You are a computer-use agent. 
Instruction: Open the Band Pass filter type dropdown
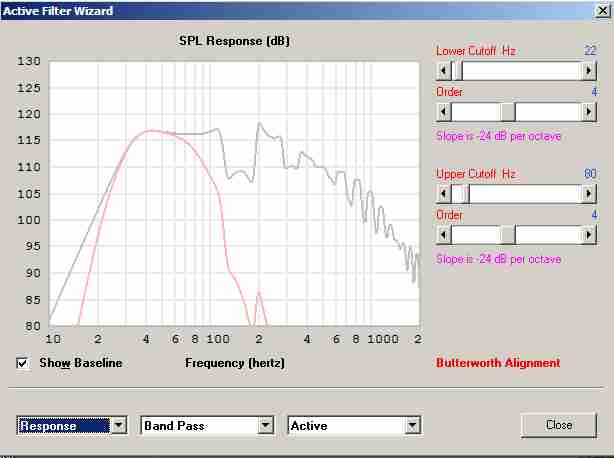tap(265, 426)
